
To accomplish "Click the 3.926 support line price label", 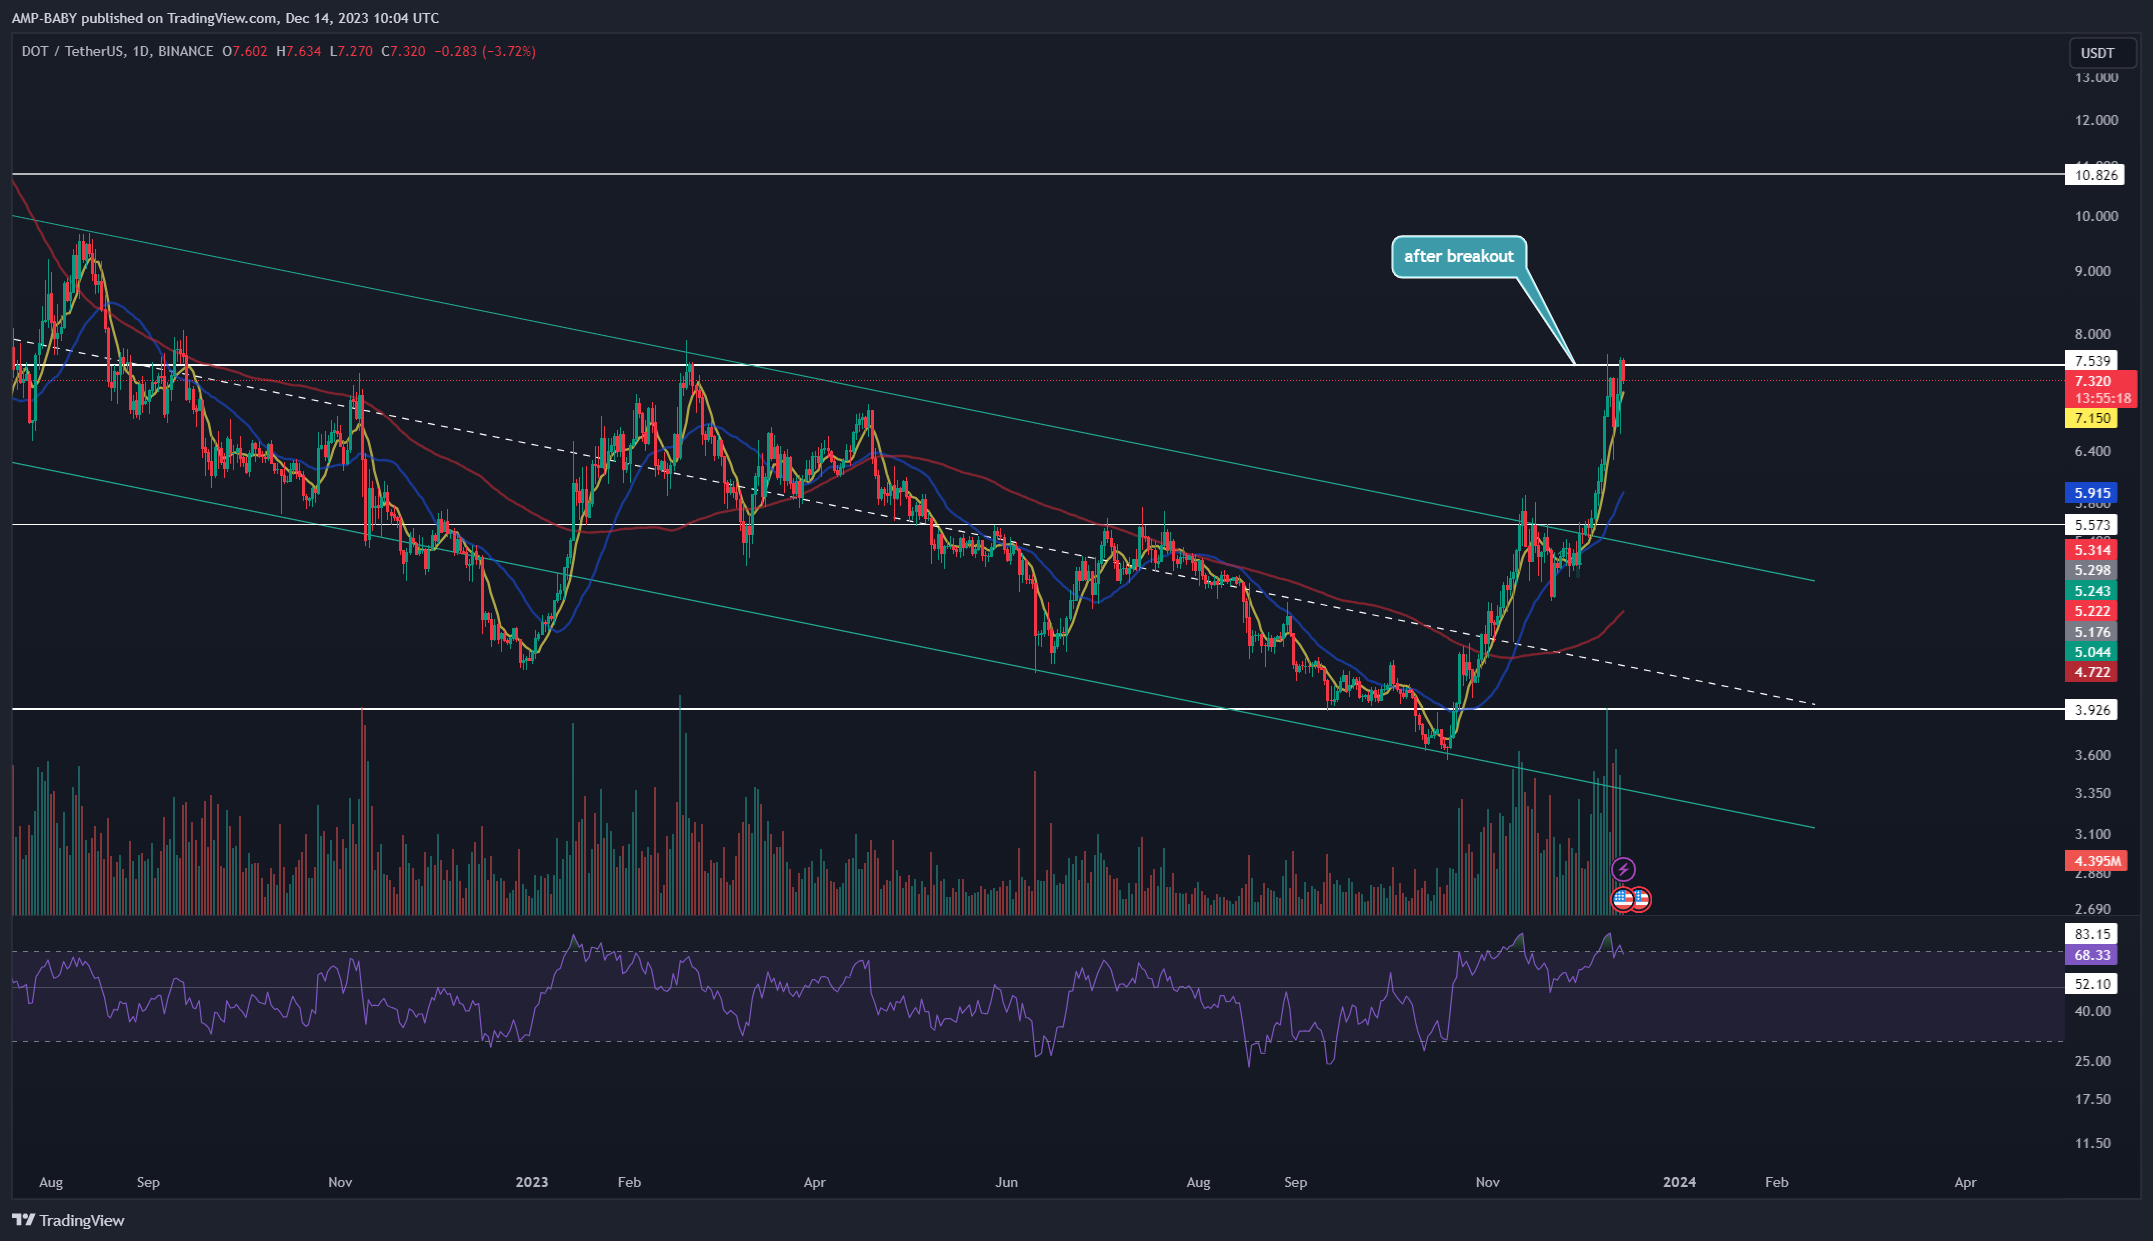I will pyautogui.click(x=2092, y=710).
